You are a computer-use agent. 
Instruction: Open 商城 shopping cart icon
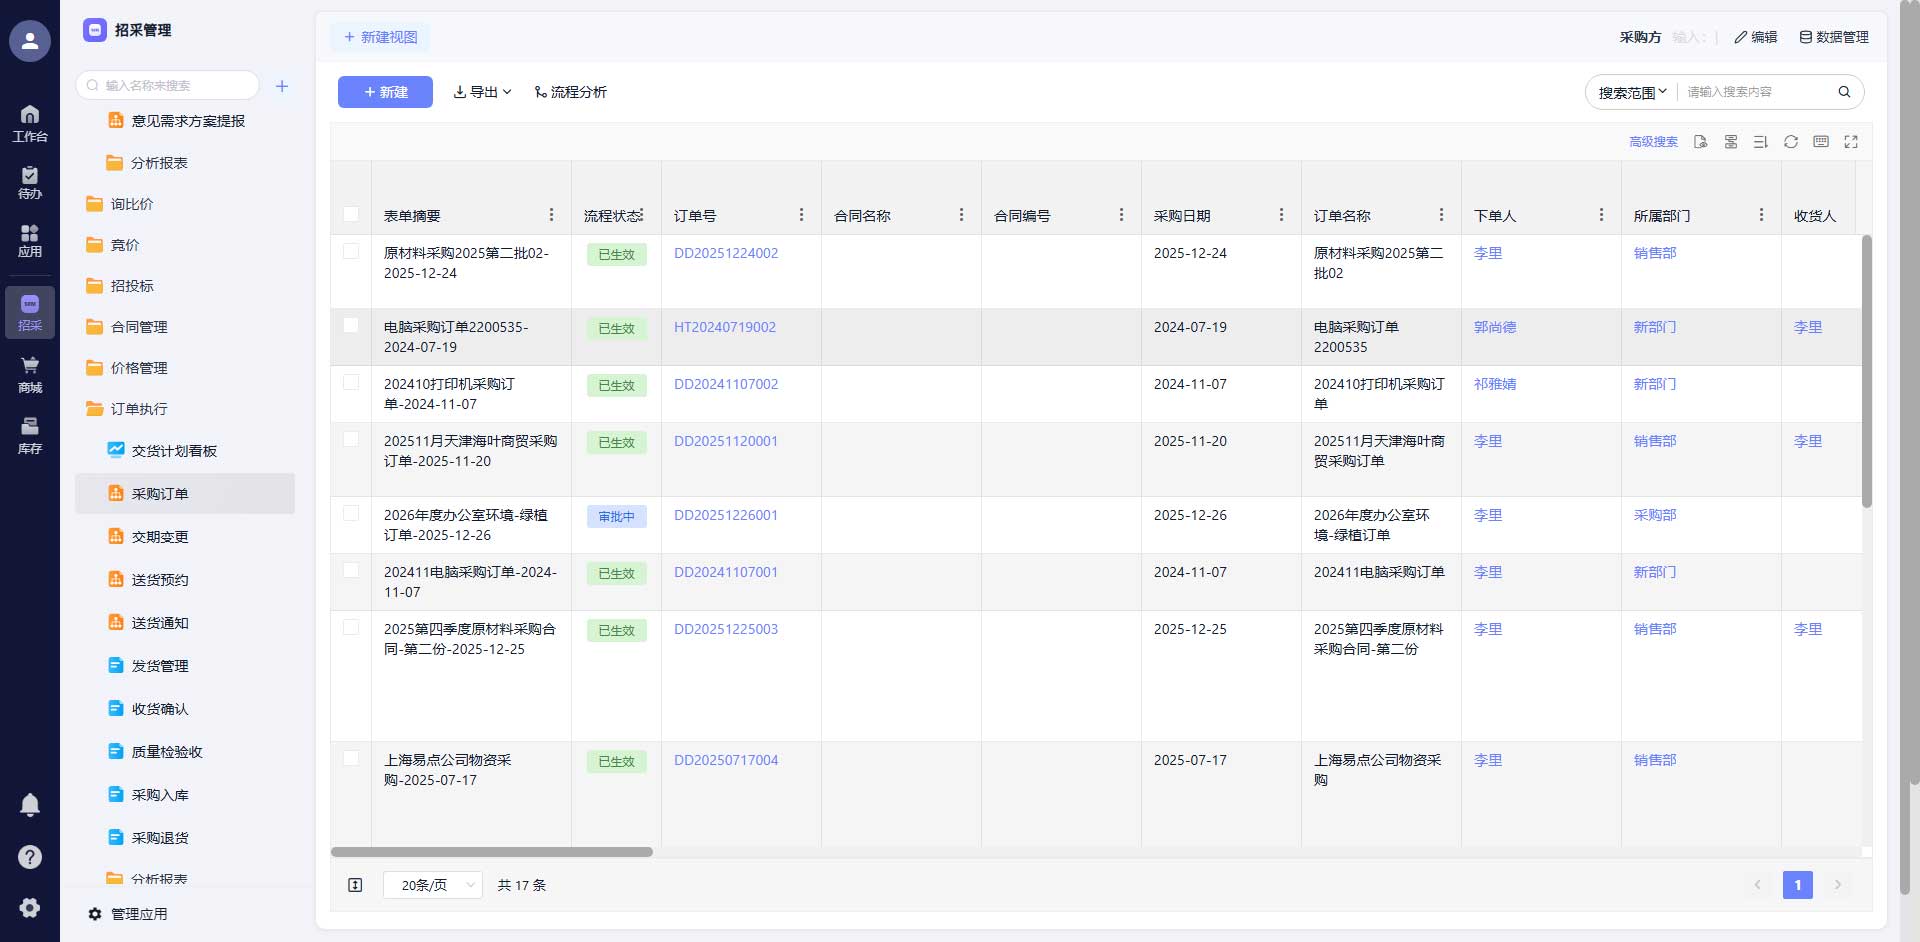coord(30,374)
